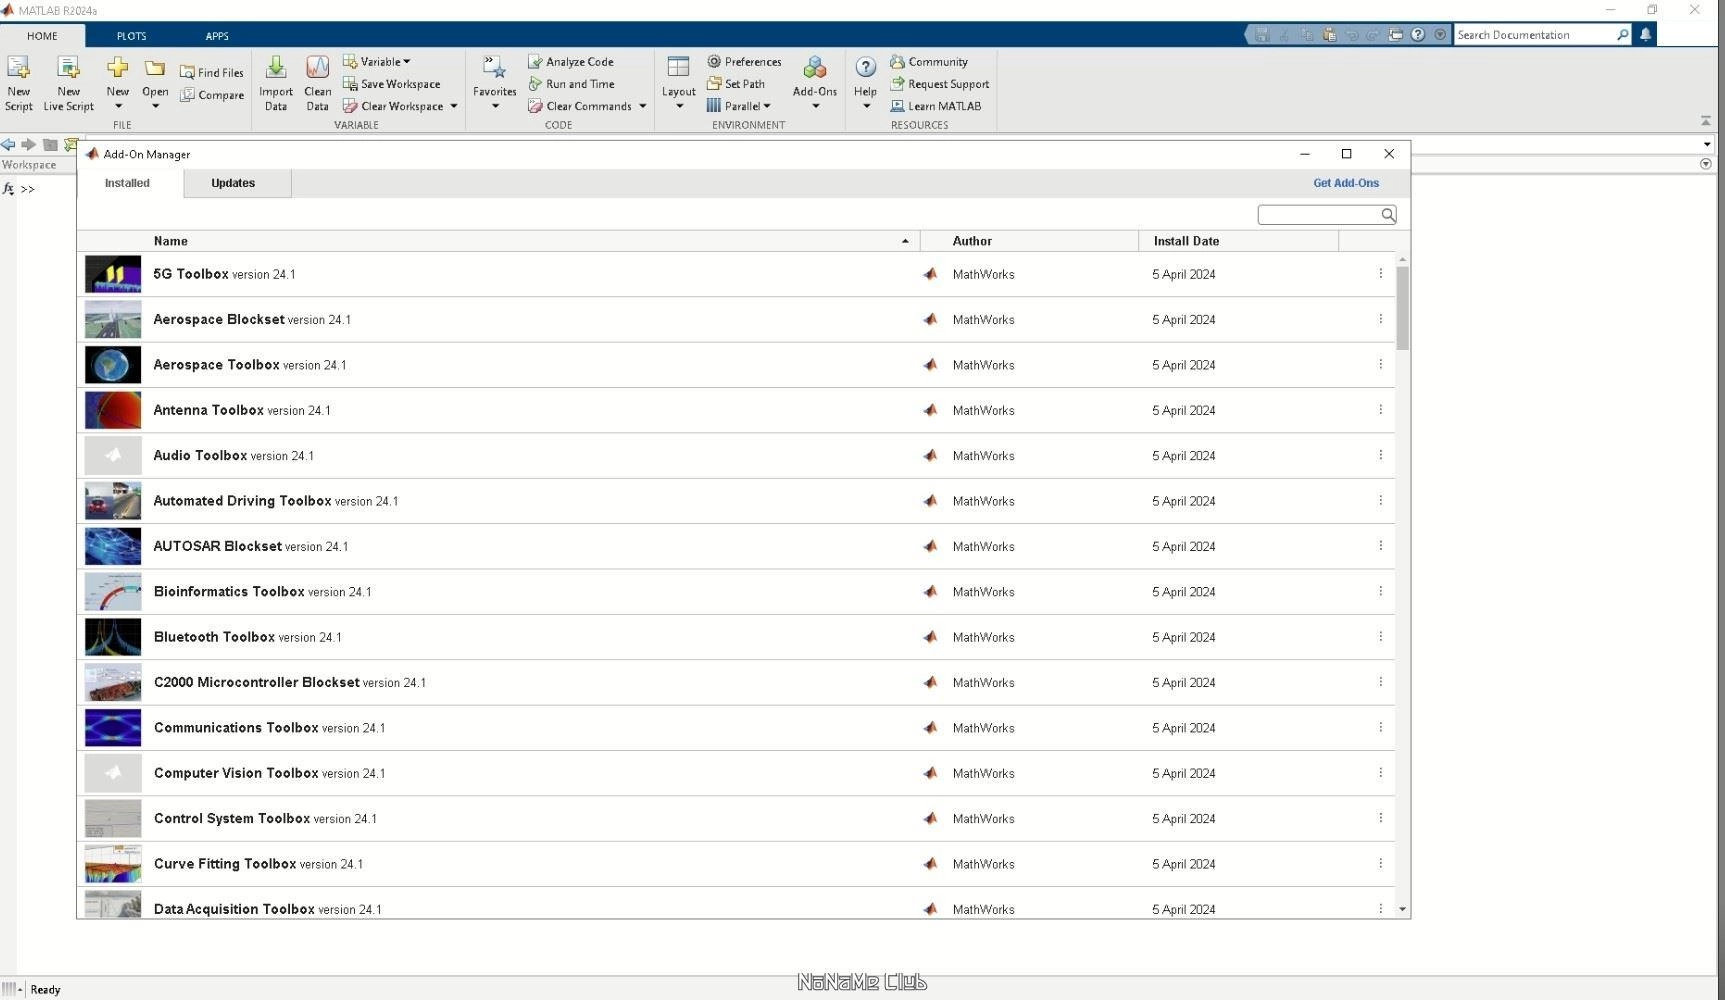The width and height of the screenshot is (1725, 1000).
Task: Select C2000 Microcontroller Blockset name
Action: 256,683
